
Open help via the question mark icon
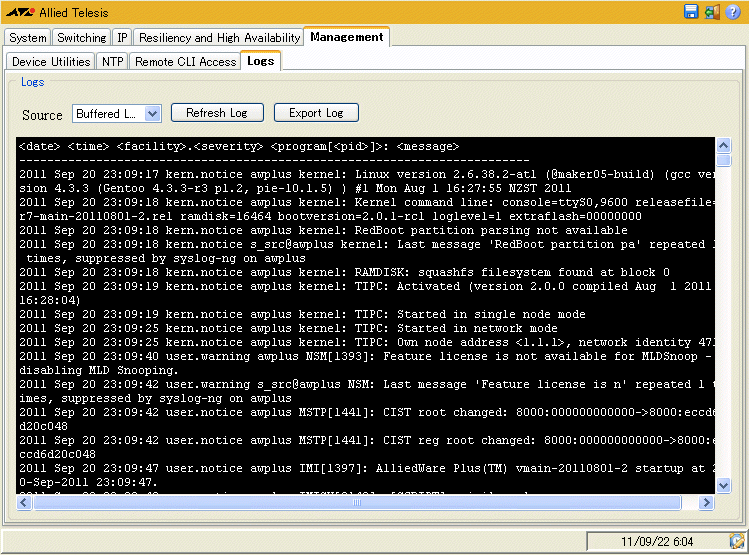732,11
